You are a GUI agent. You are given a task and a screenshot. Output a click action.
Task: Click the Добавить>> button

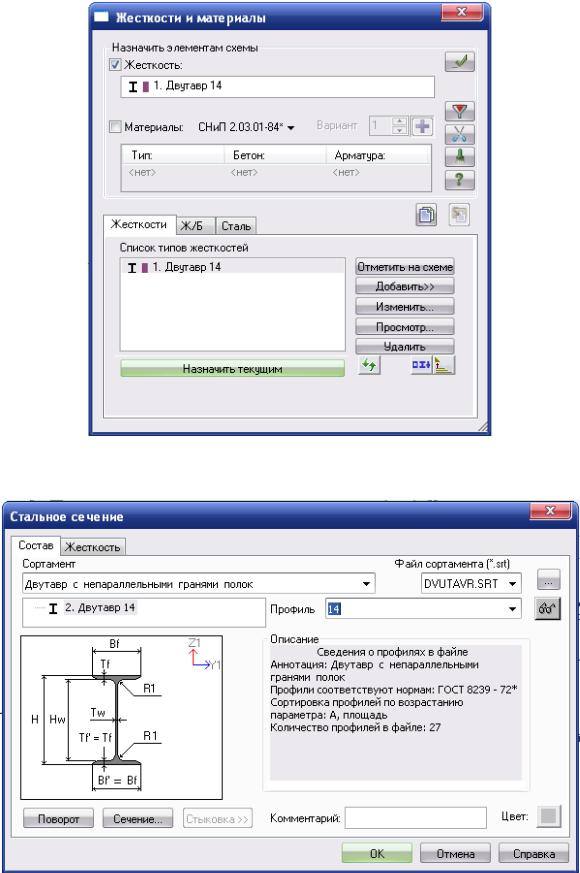pos(405,287)
